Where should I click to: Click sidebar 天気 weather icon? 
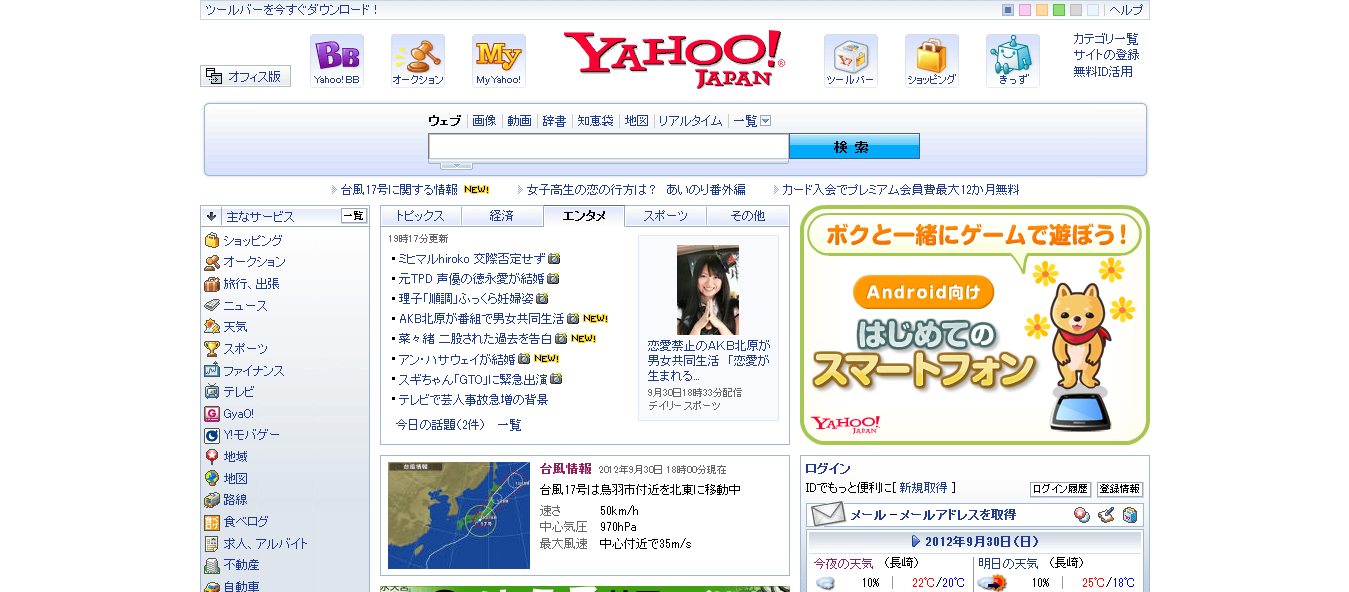point(212,327)
